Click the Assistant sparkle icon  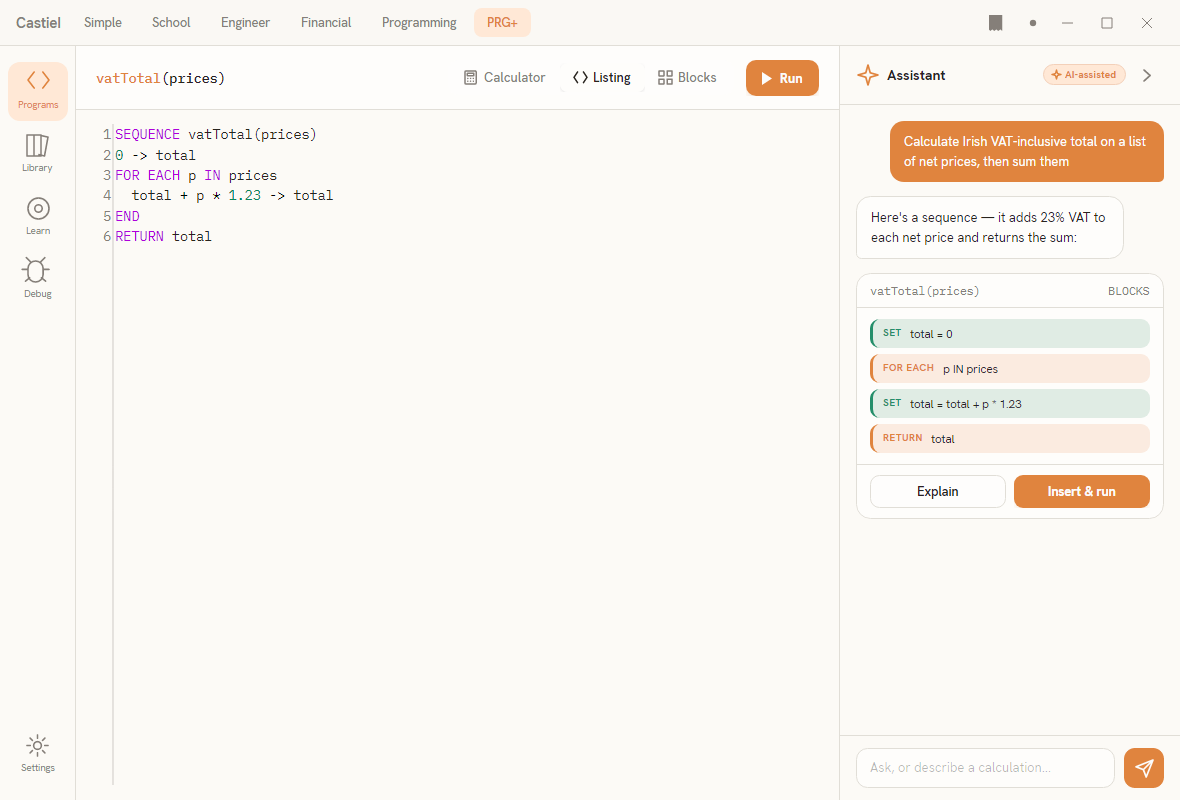[x=868, y=75]
